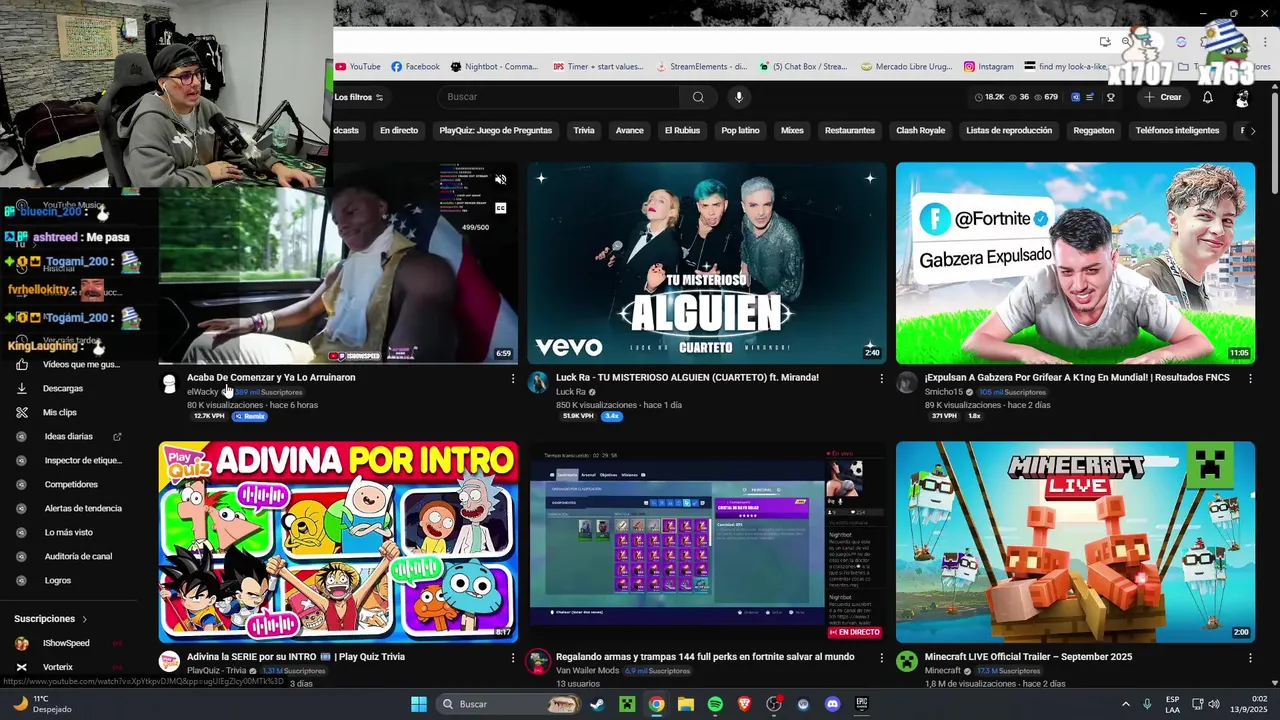Open Logros in the sidebar
This screenshot has height=720, width=1280.
(x=58, y=580)
